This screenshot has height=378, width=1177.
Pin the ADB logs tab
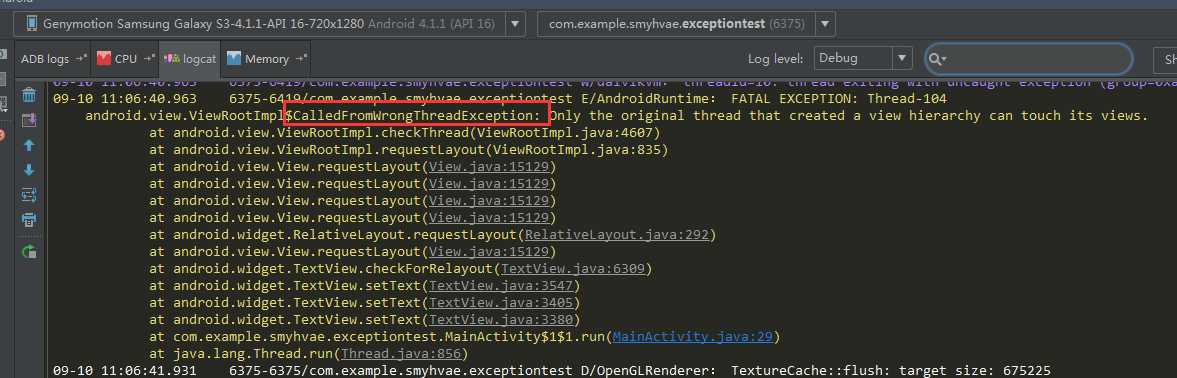tap(81, 58)
